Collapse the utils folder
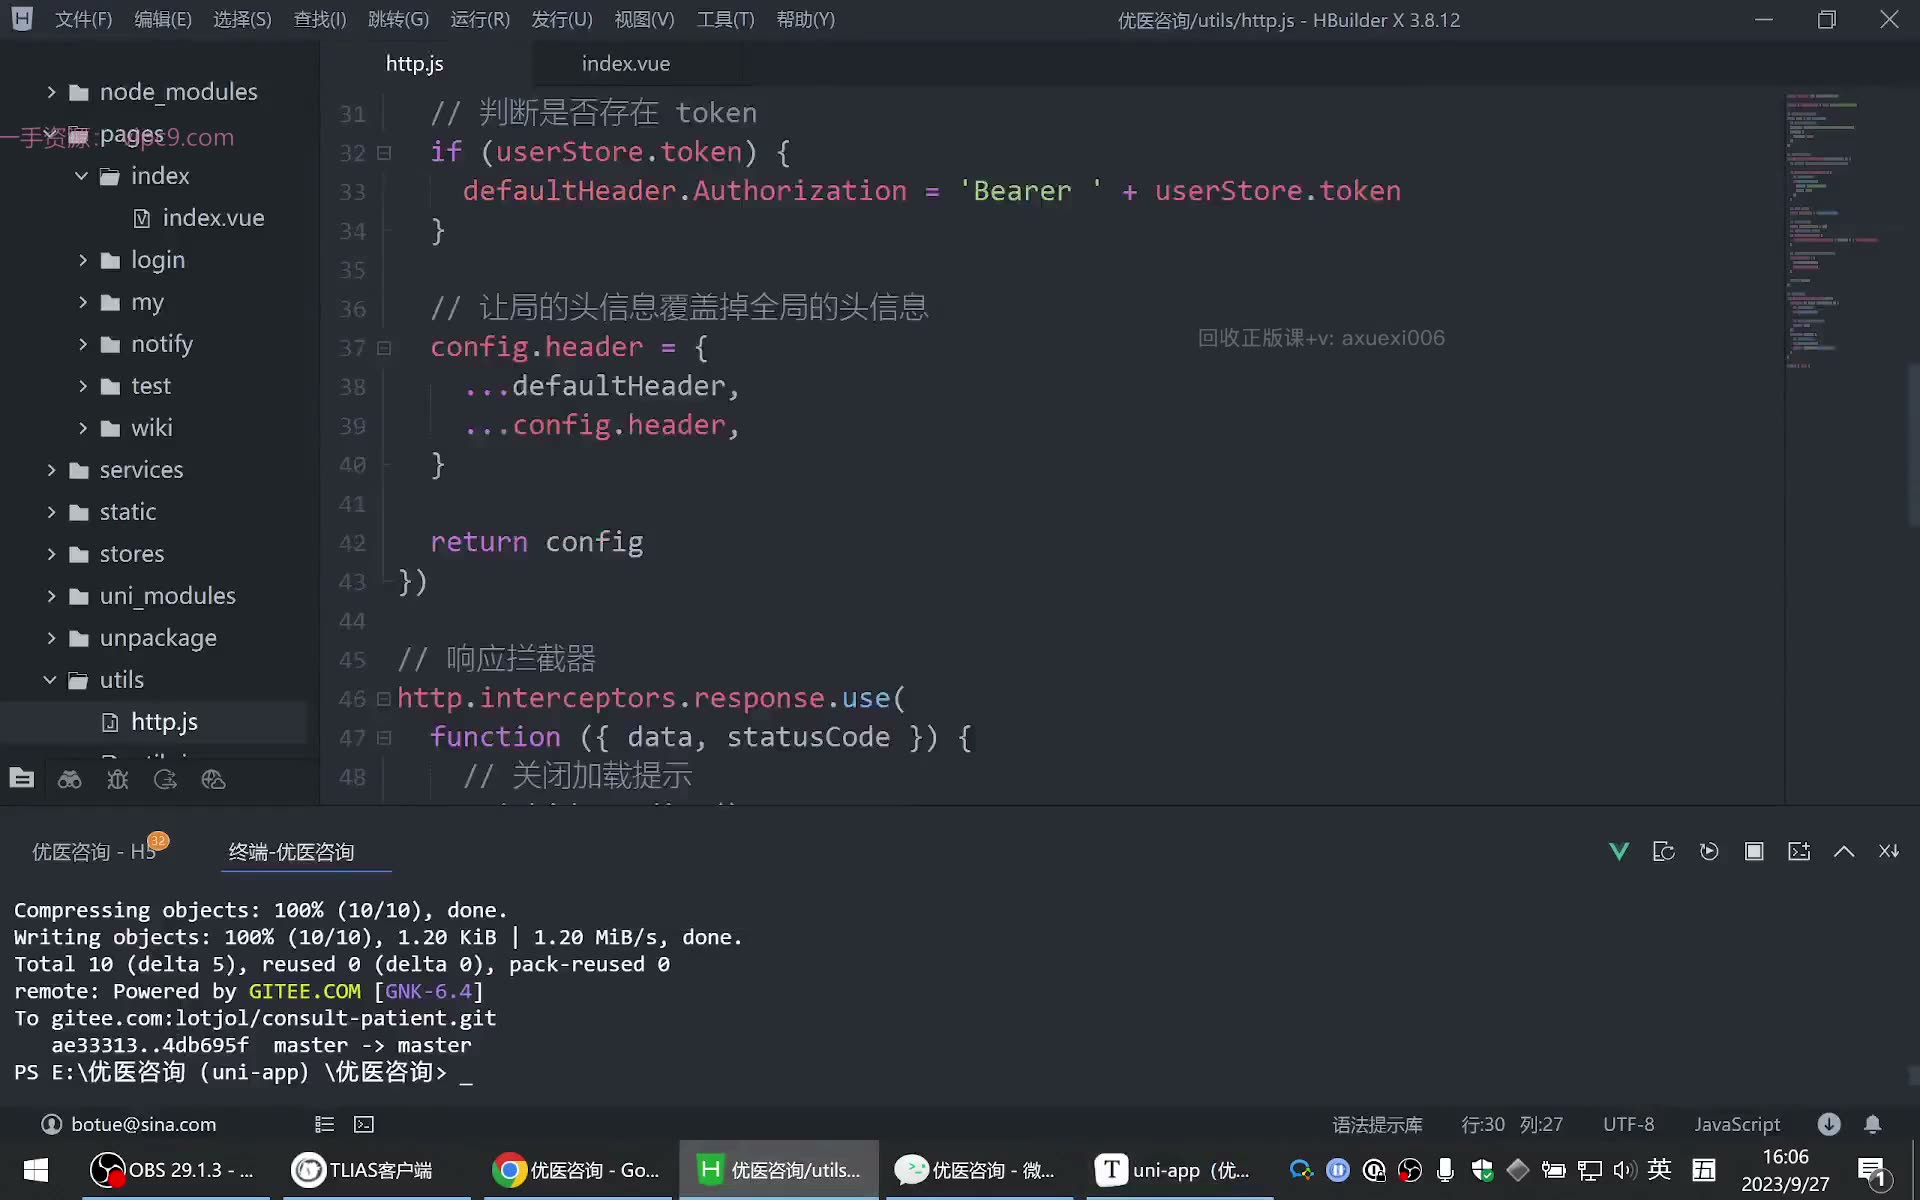 point(51,680)
